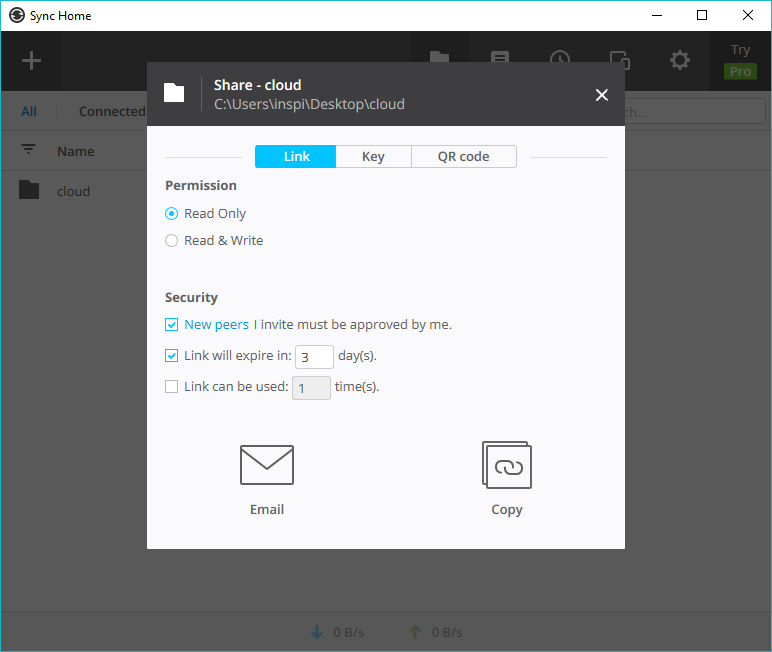Click the Copy label
Viewport: 772px width, 652px height.
pos(507,510)
